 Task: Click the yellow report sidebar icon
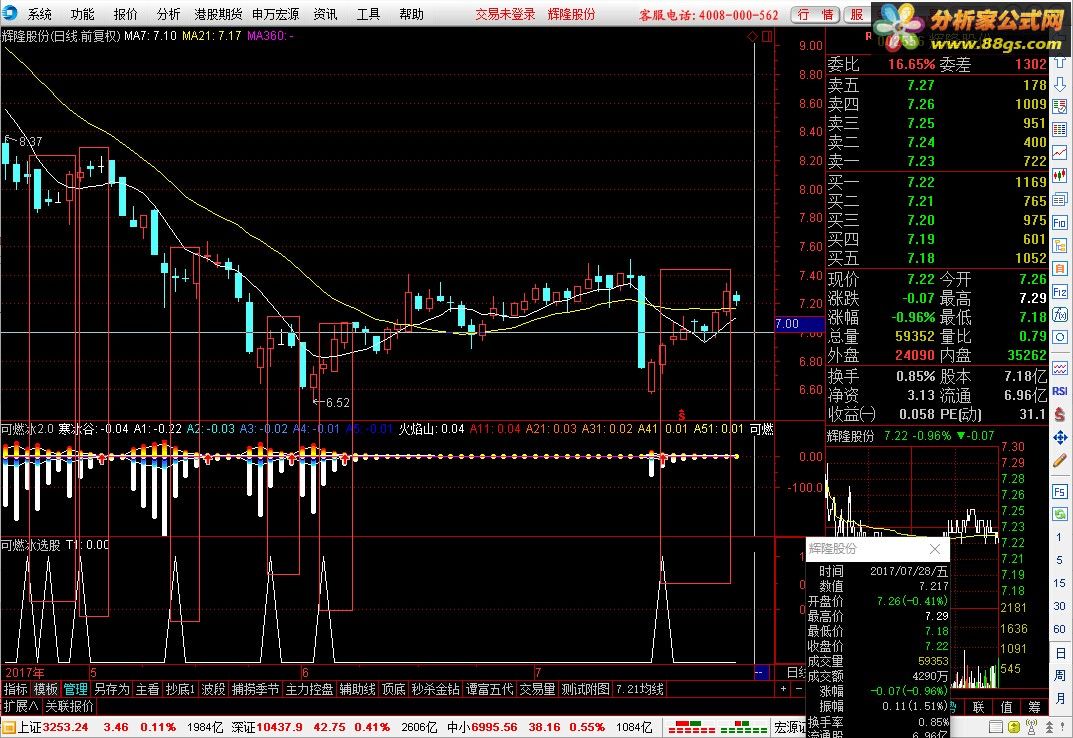[x=1060, y=245]
